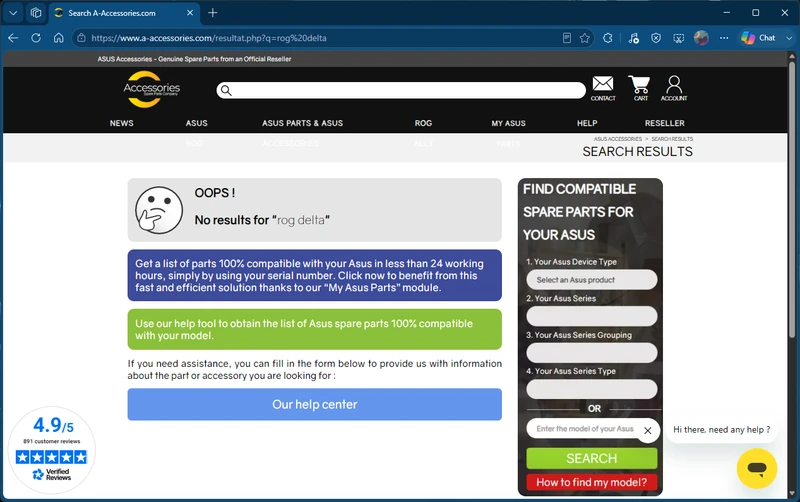Select the Search A-Accessories.com tab
The image size is (800, 502).
click(122, 13)
